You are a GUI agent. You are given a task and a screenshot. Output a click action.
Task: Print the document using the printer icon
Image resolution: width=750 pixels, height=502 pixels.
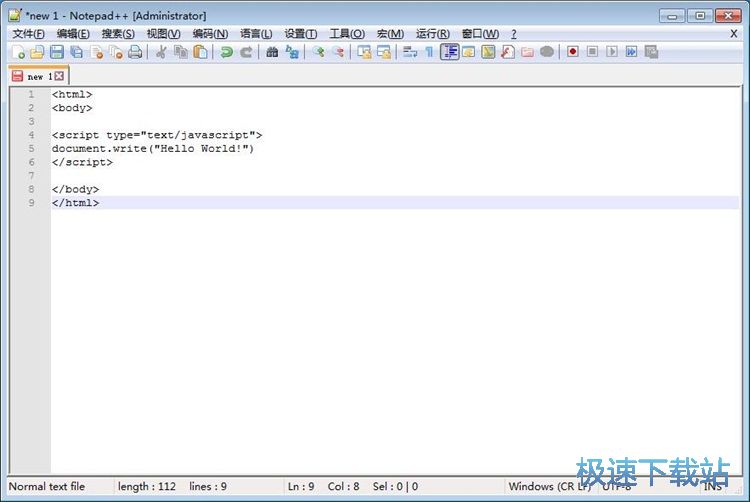click(135, 52)
